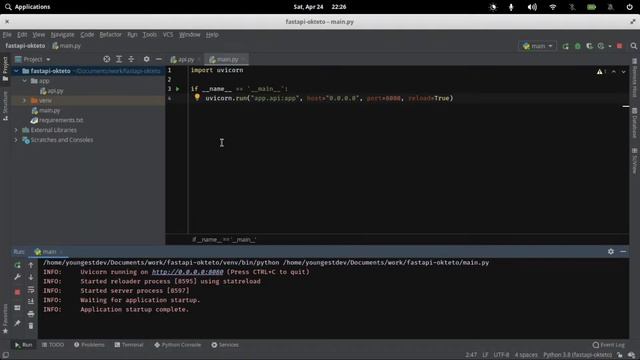Click the run gutter arrow on line 3

pos(178,89)
